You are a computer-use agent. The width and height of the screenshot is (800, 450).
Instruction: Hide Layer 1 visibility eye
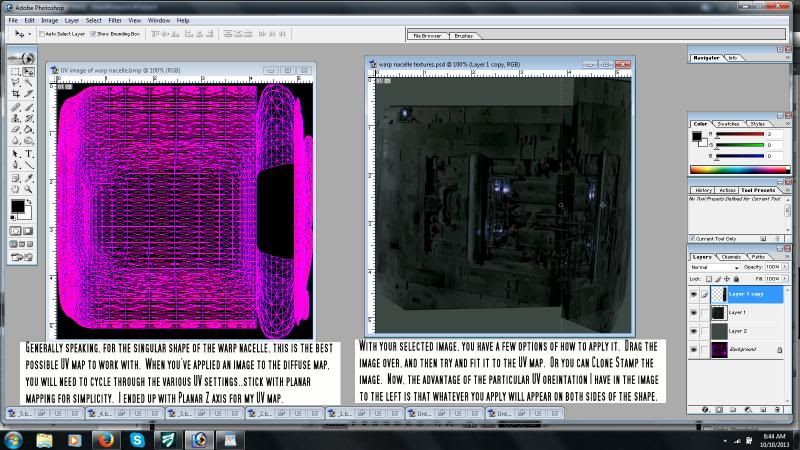[x=694, y=313]
